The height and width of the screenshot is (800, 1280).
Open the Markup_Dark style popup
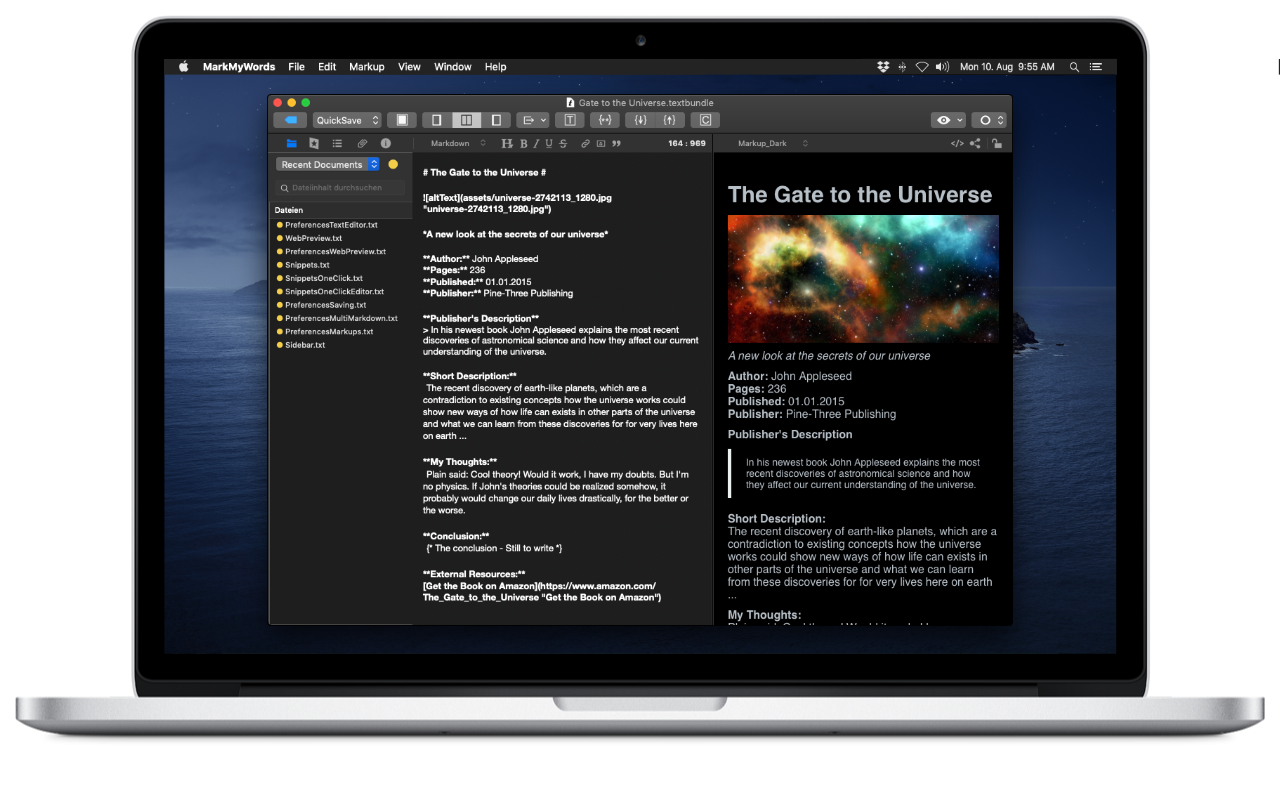[x=772, y=144]
